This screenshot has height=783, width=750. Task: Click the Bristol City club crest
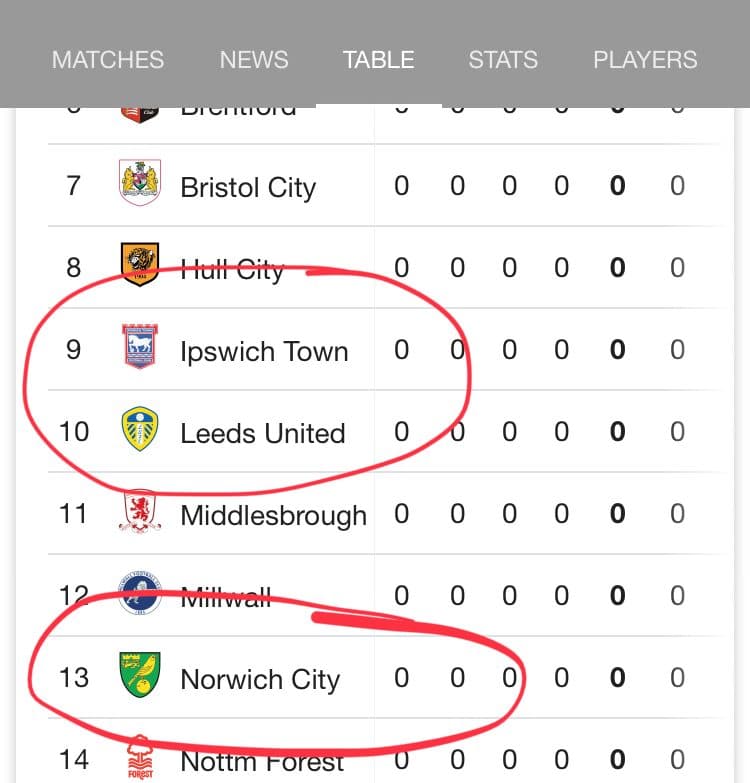tap(140, 183)
